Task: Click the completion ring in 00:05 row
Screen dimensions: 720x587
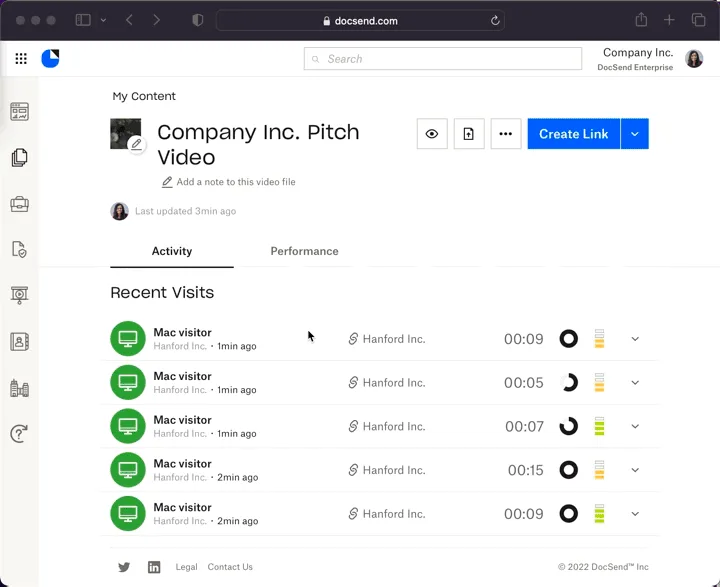Action: [568, 383]
